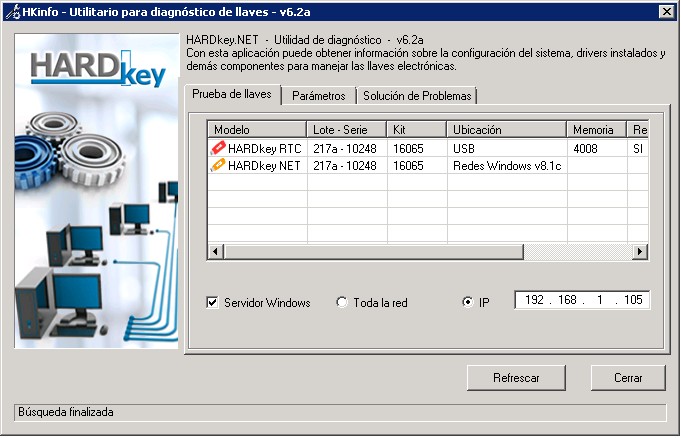681x438 pixels.
Task: Select the IP radio option
Action: (467, 302)
